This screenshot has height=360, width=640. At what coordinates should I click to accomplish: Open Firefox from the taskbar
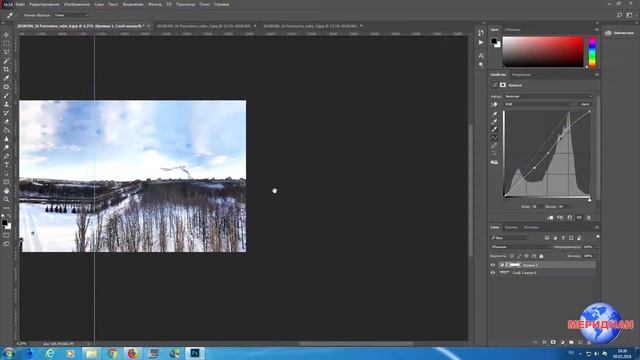[133, 353]
